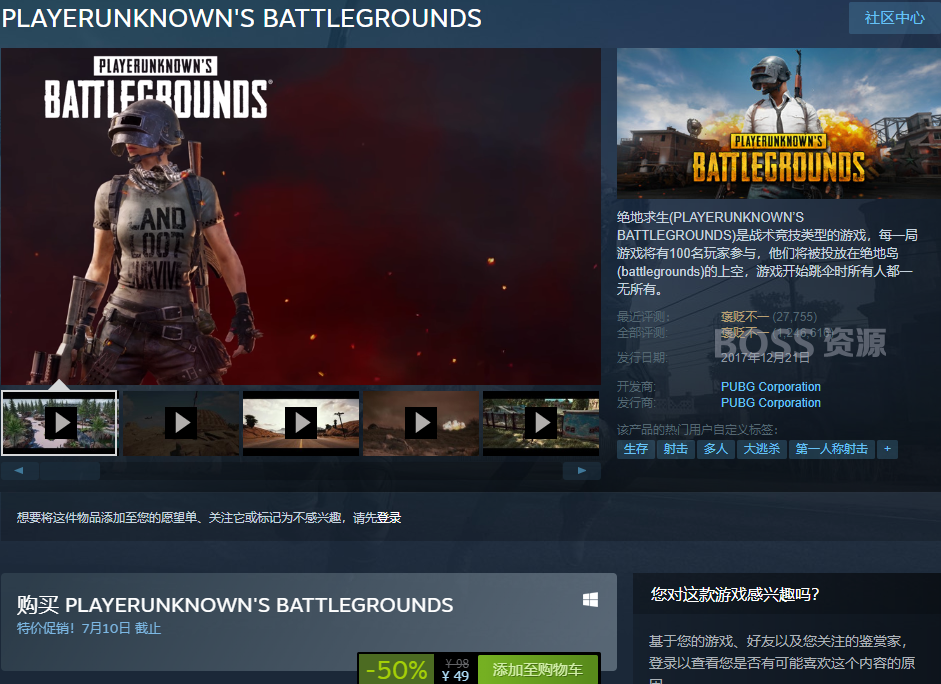Click the media strip scrollbar handle
The width and height of the screenshot is (941, 684).
(x=70, y=470)
